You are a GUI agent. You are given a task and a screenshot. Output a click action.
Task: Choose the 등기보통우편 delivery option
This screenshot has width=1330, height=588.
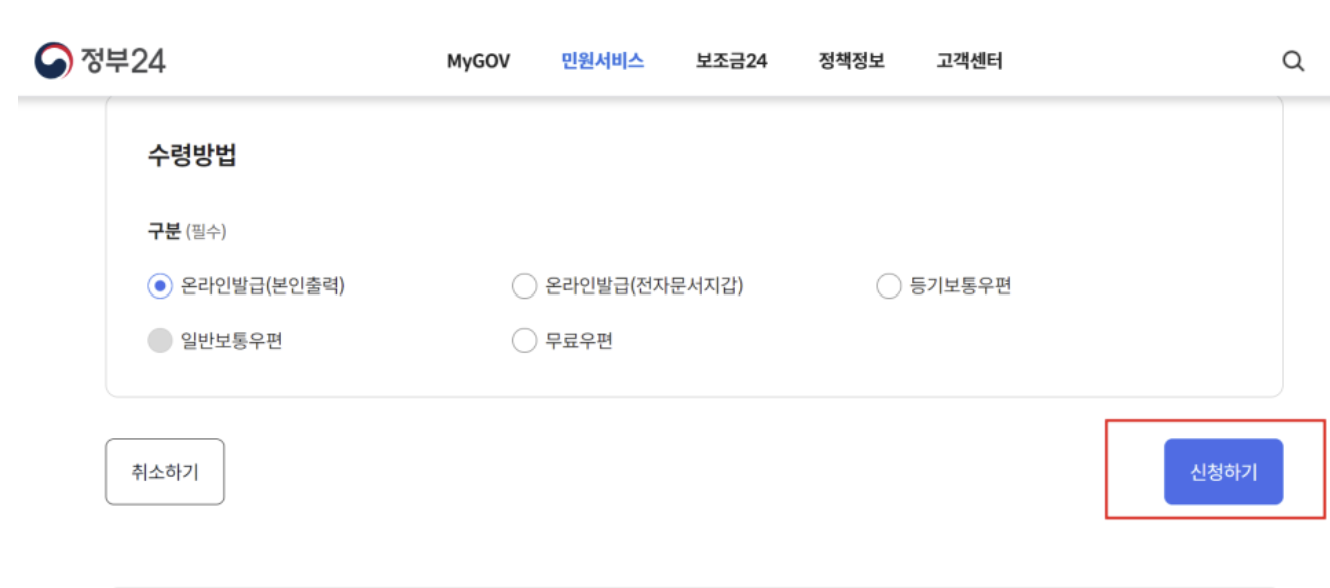pyautogui.click(x=888, y=285)
